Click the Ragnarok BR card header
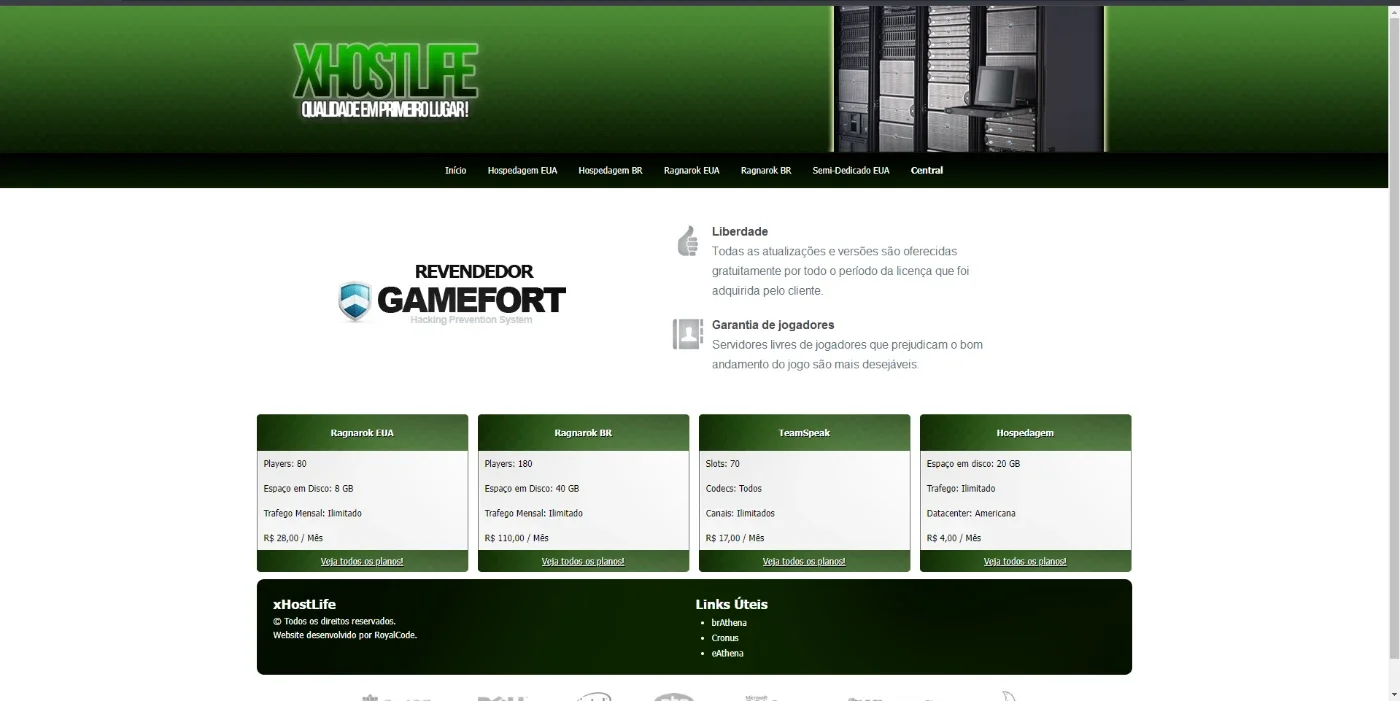Screen dimensions: 1400x701 (x=583, y=433)
